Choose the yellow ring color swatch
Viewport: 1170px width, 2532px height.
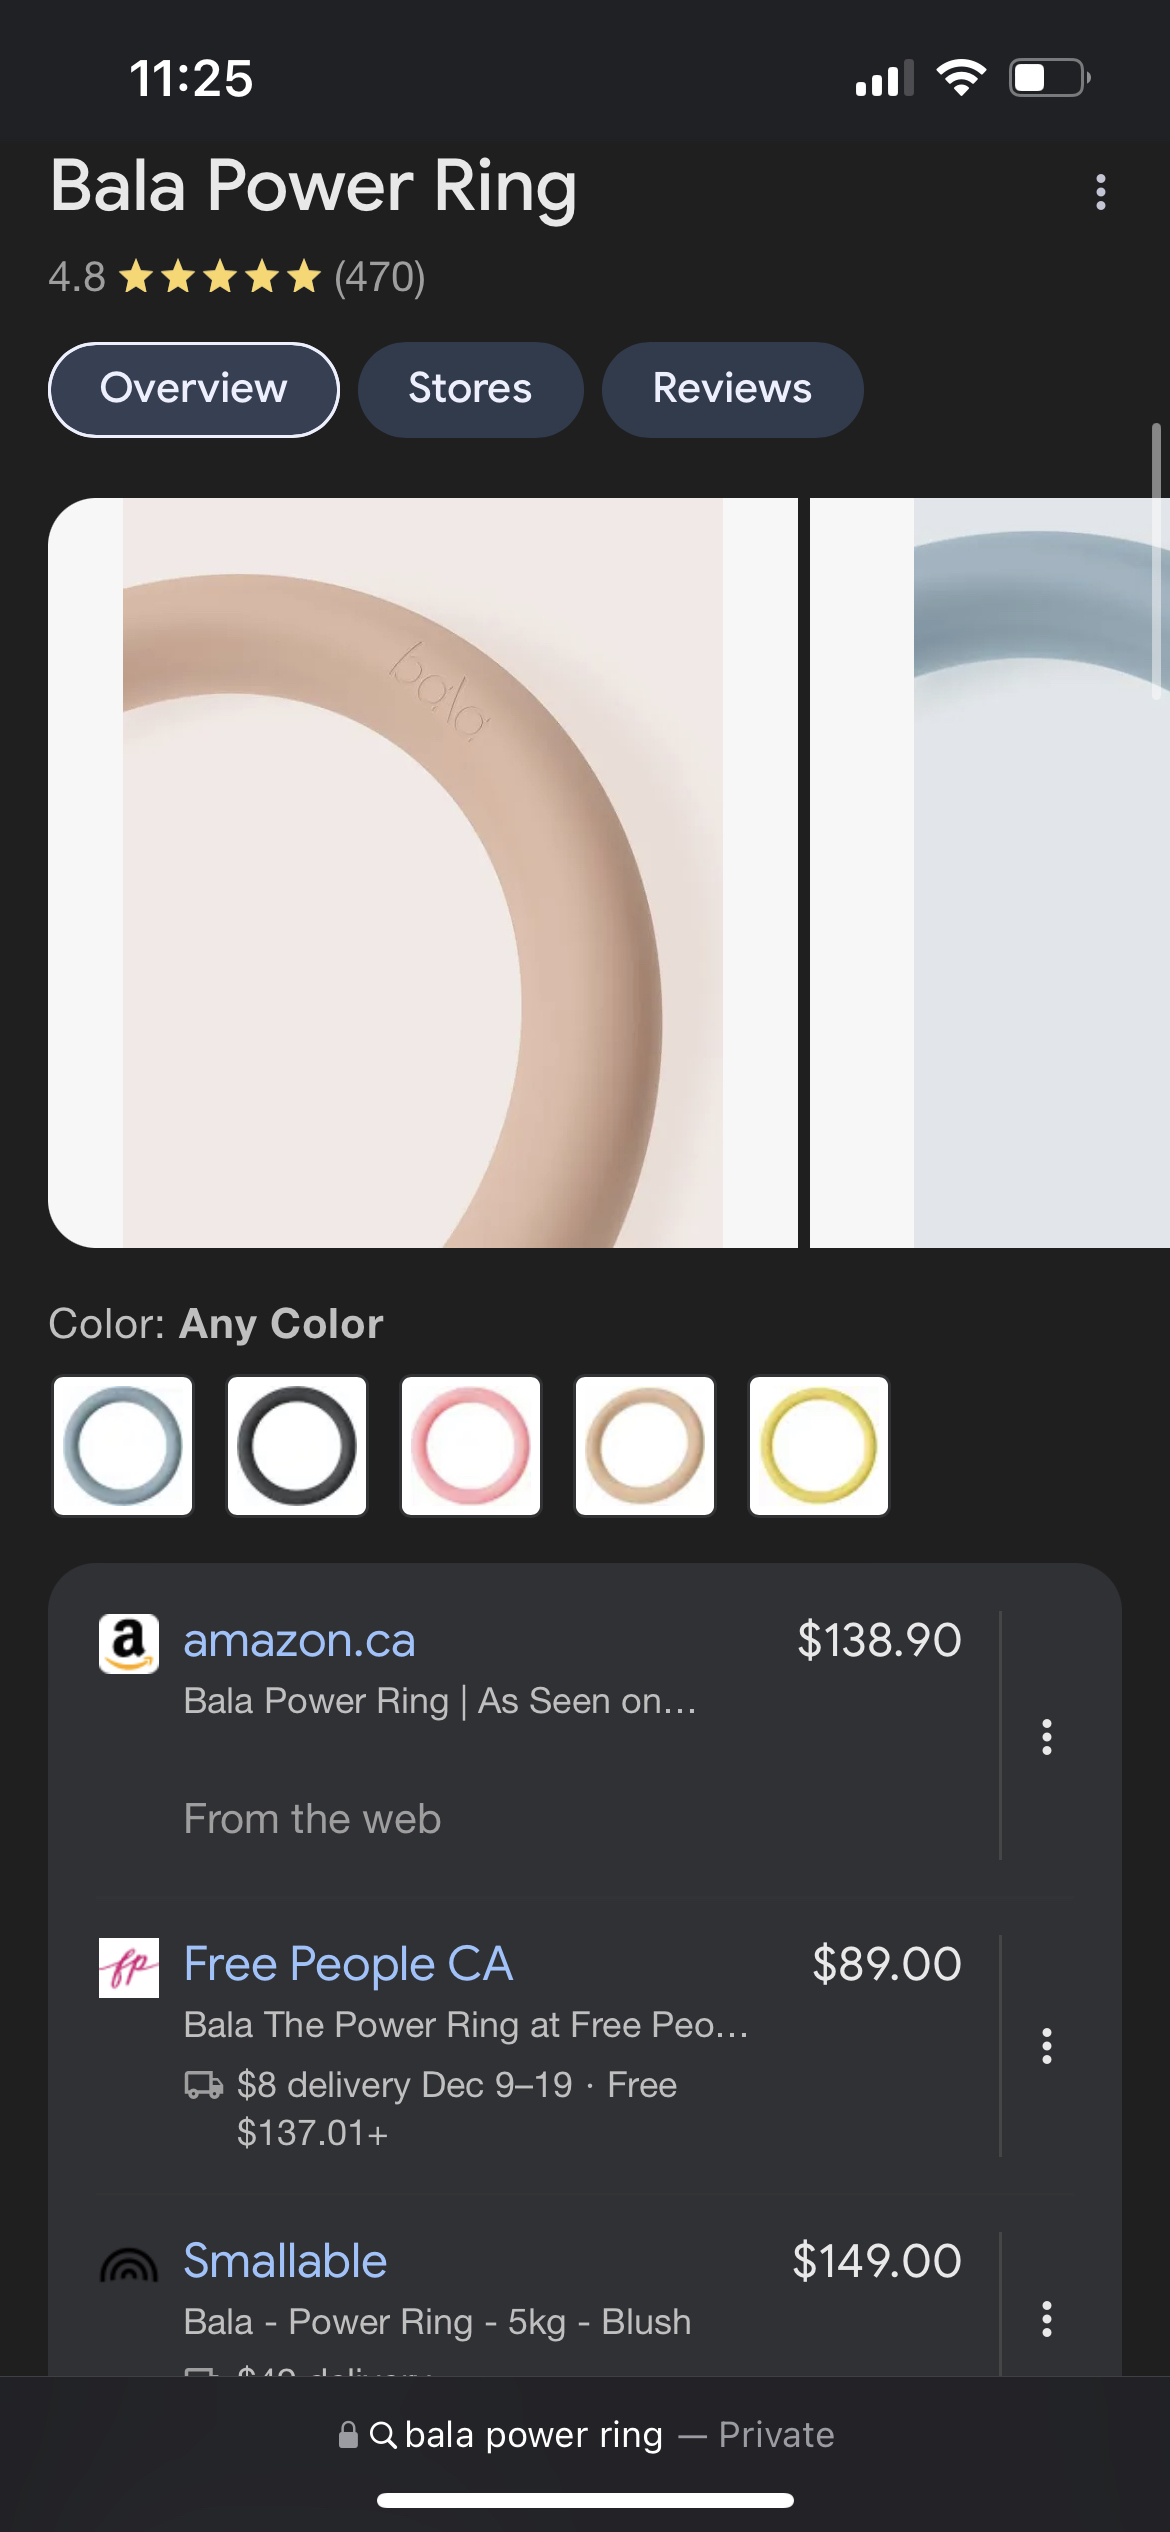click(819, 1446)
